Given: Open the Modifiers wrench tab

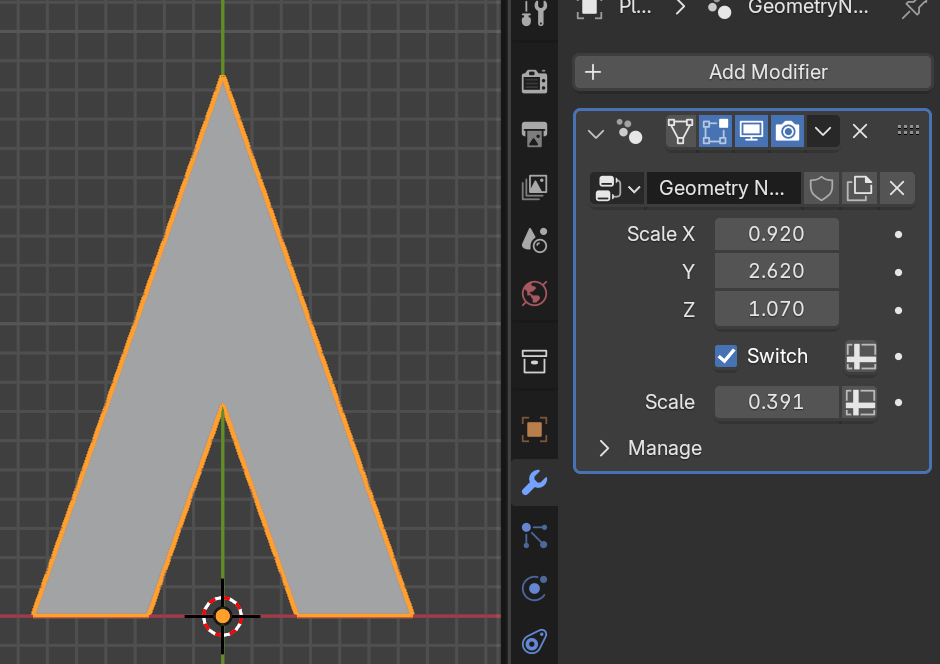Looking at the screenshot, I should [x=534, y=482].
